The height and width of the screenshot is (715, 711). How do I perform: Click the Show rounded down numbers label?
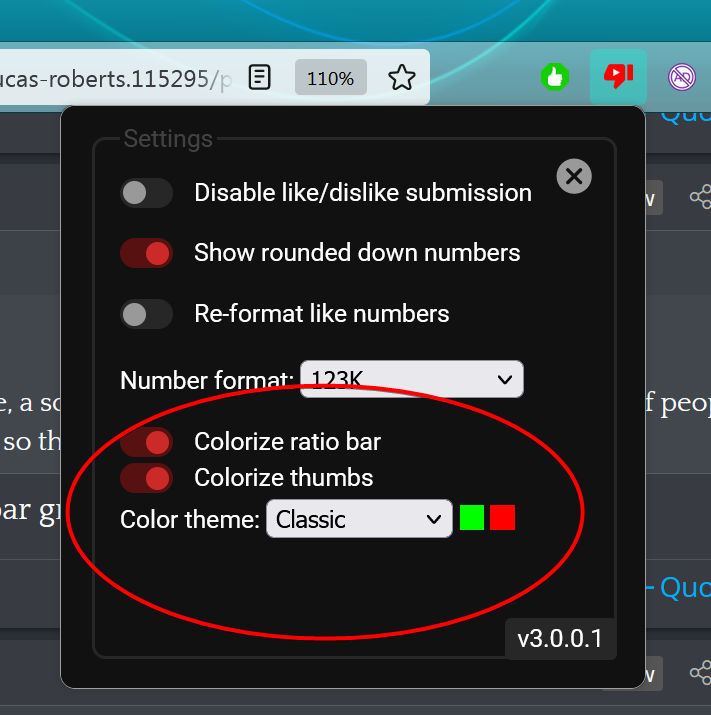[357, 253]
